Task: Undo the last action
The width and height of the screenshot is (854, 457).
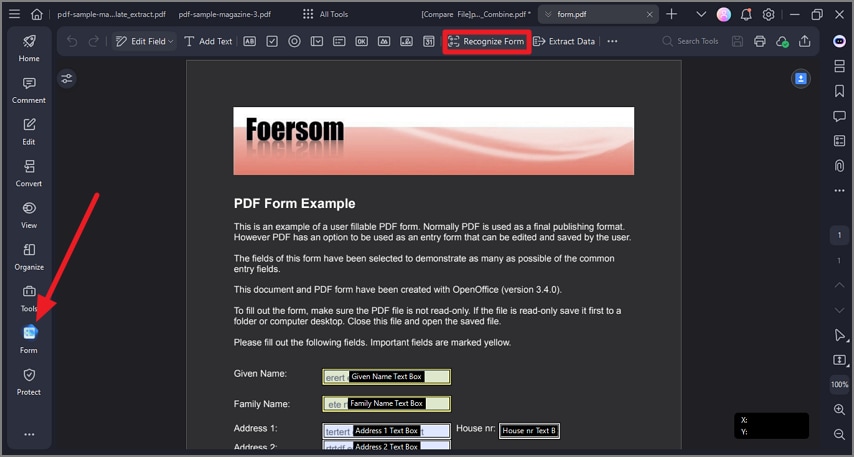Action: [x=72, y=41]
